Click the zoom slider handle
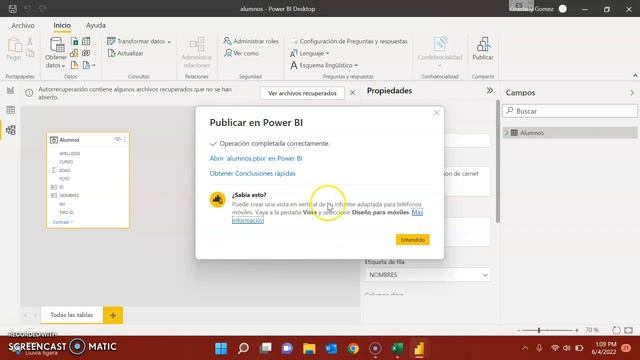The width and height of the screenshot is (640, 360). pyautogui.click(x=539, y=330)
